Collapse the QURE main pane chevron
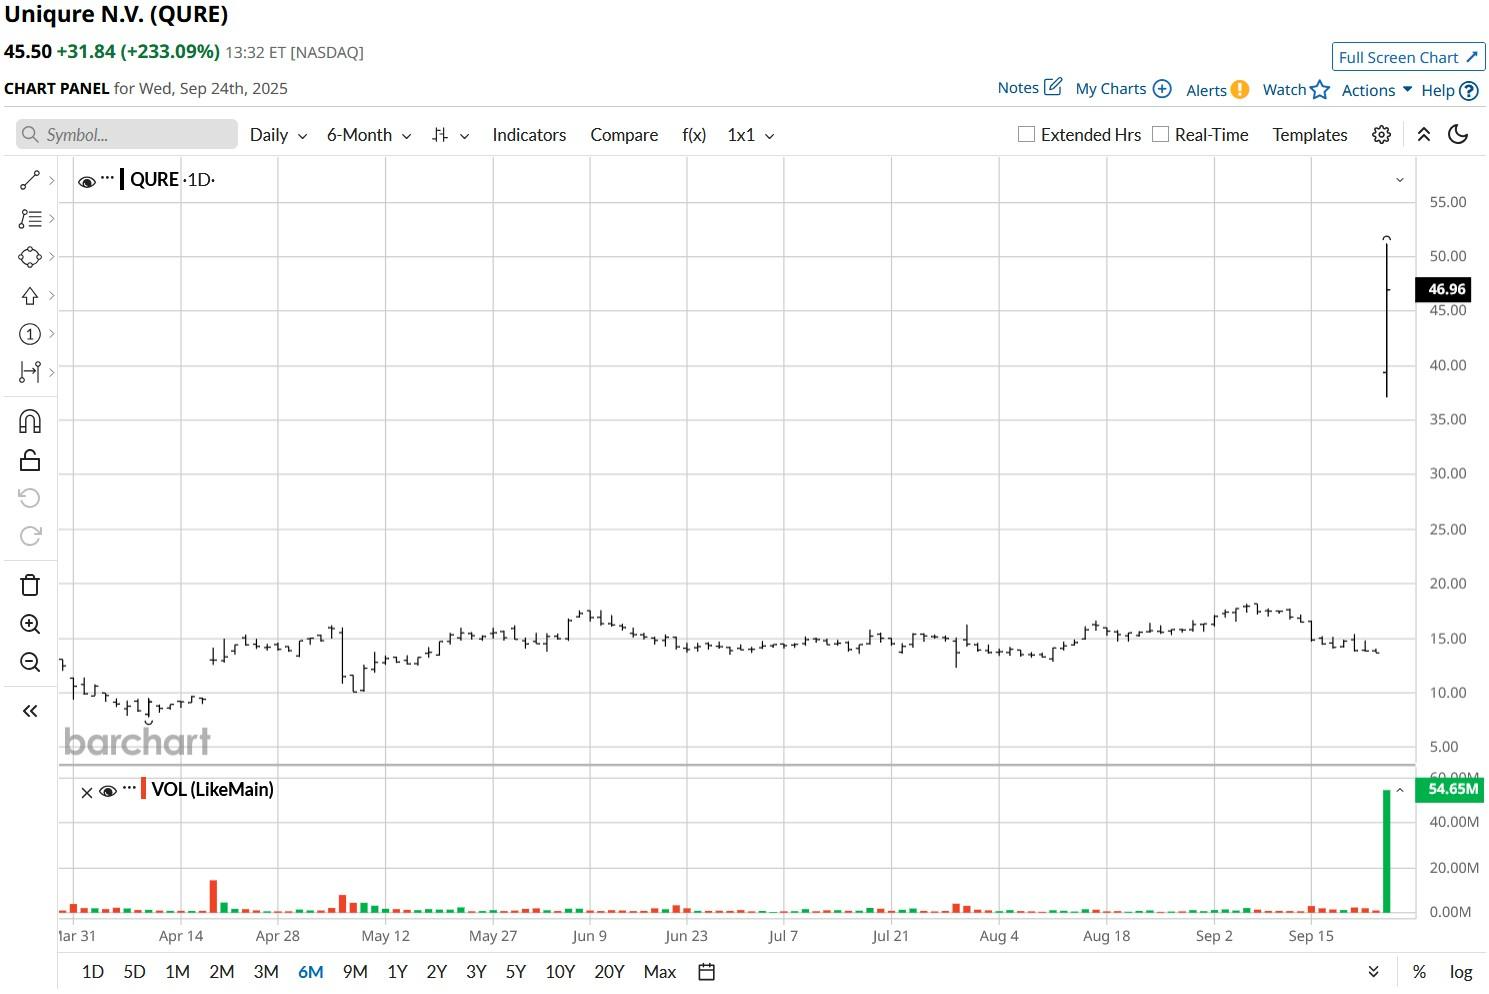Viewport: 1489px width, 994px height. pyautogui.click(x=1400, y=180)
